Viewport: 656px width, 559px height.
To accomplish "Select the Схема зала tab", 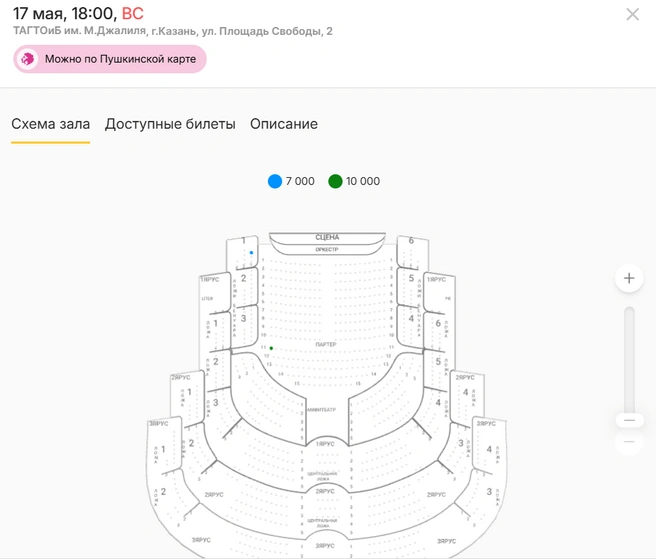I will [x=50, y=124].
